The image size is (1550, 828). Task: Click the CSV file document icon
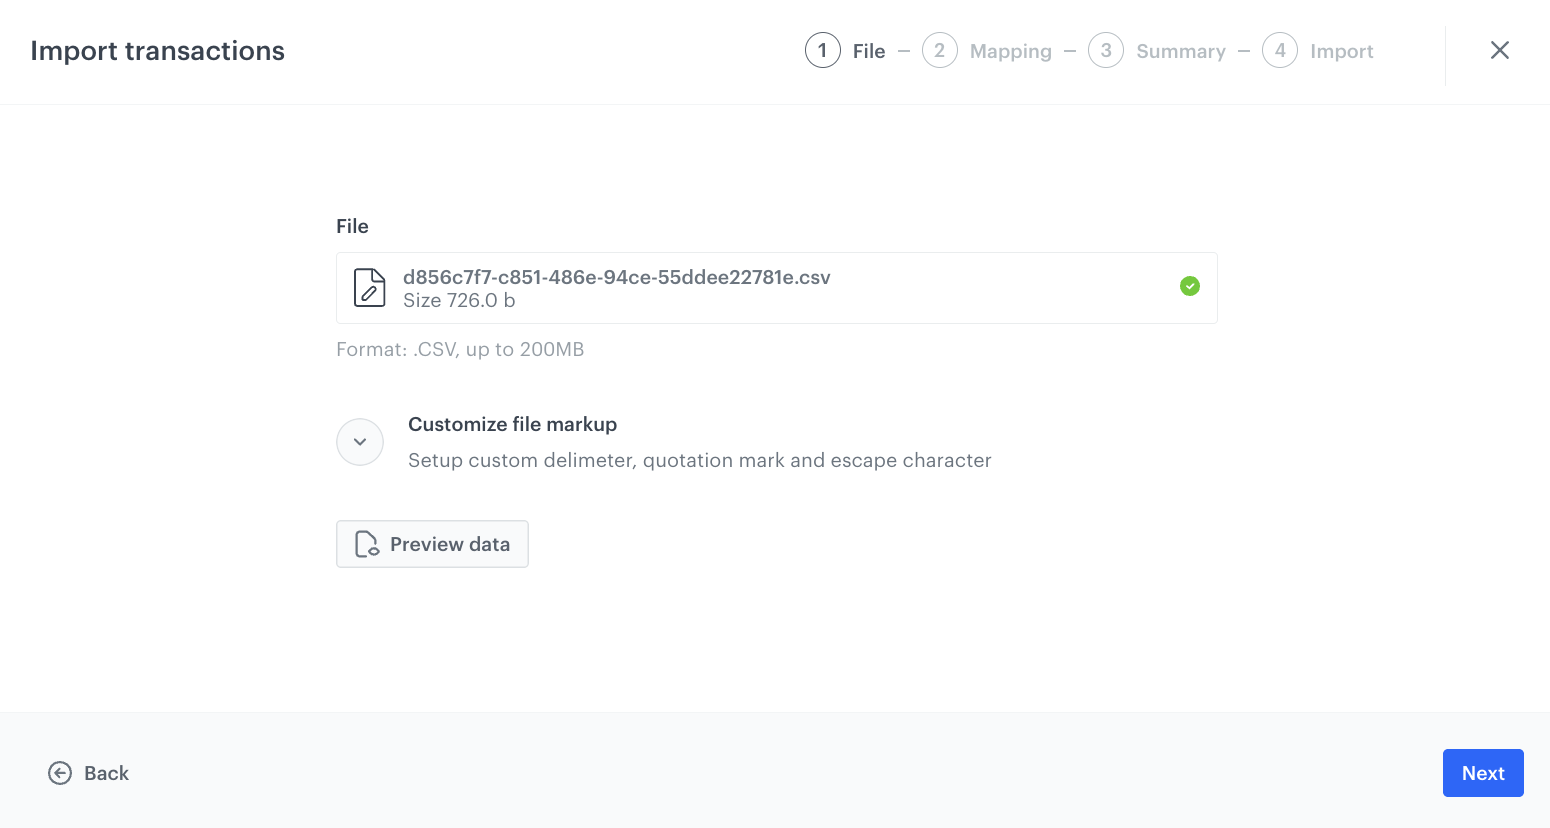pyautogui.click(x=369, y=287)
